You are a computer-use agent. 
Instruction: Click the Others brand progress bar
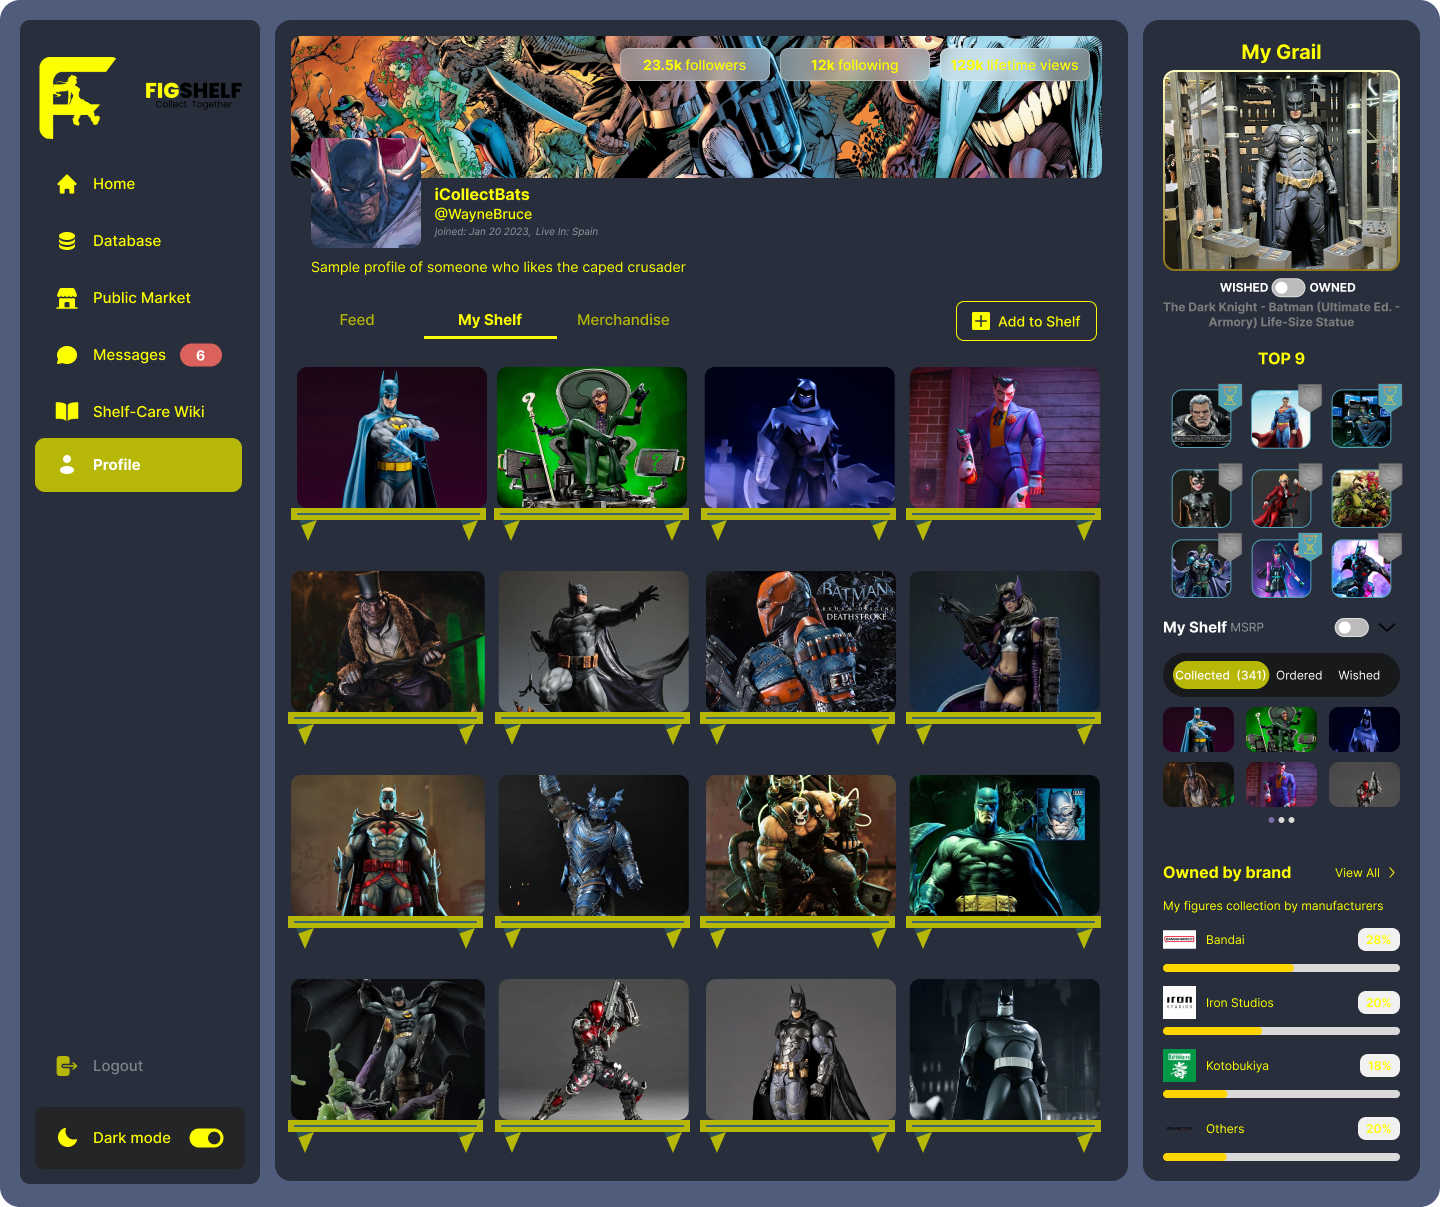click(1281, 1157)
